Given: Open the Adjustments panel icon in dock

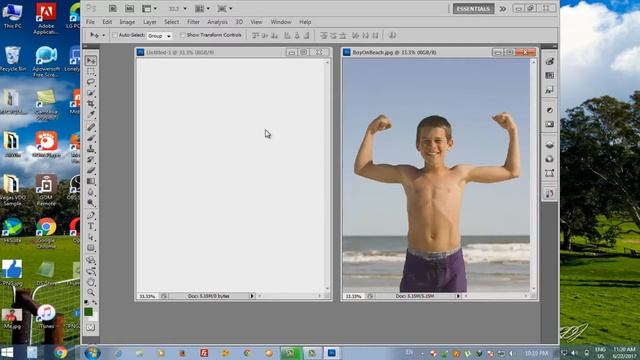Looking at the screenshot, I should pyautogui.click(x=549, y=110).
